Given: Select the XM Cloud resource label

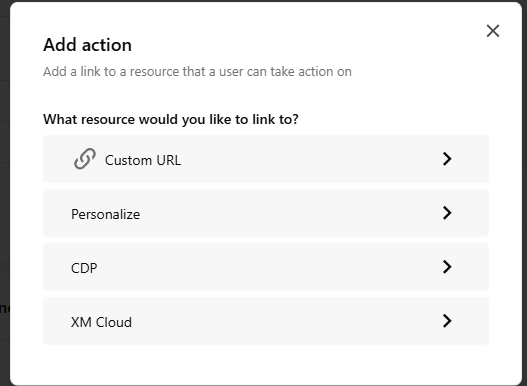Looking at the screenshot, I should (101, 322).
